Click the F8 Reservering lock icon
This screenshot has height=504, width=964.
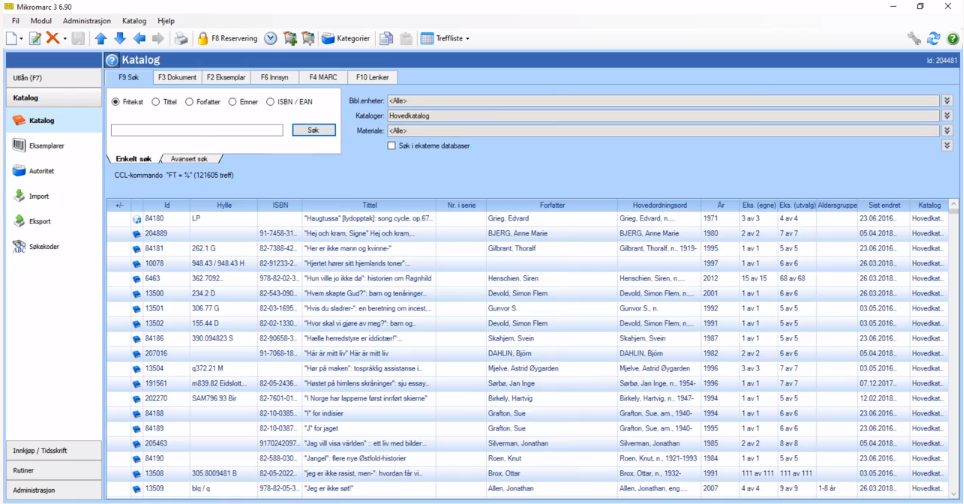203,38
